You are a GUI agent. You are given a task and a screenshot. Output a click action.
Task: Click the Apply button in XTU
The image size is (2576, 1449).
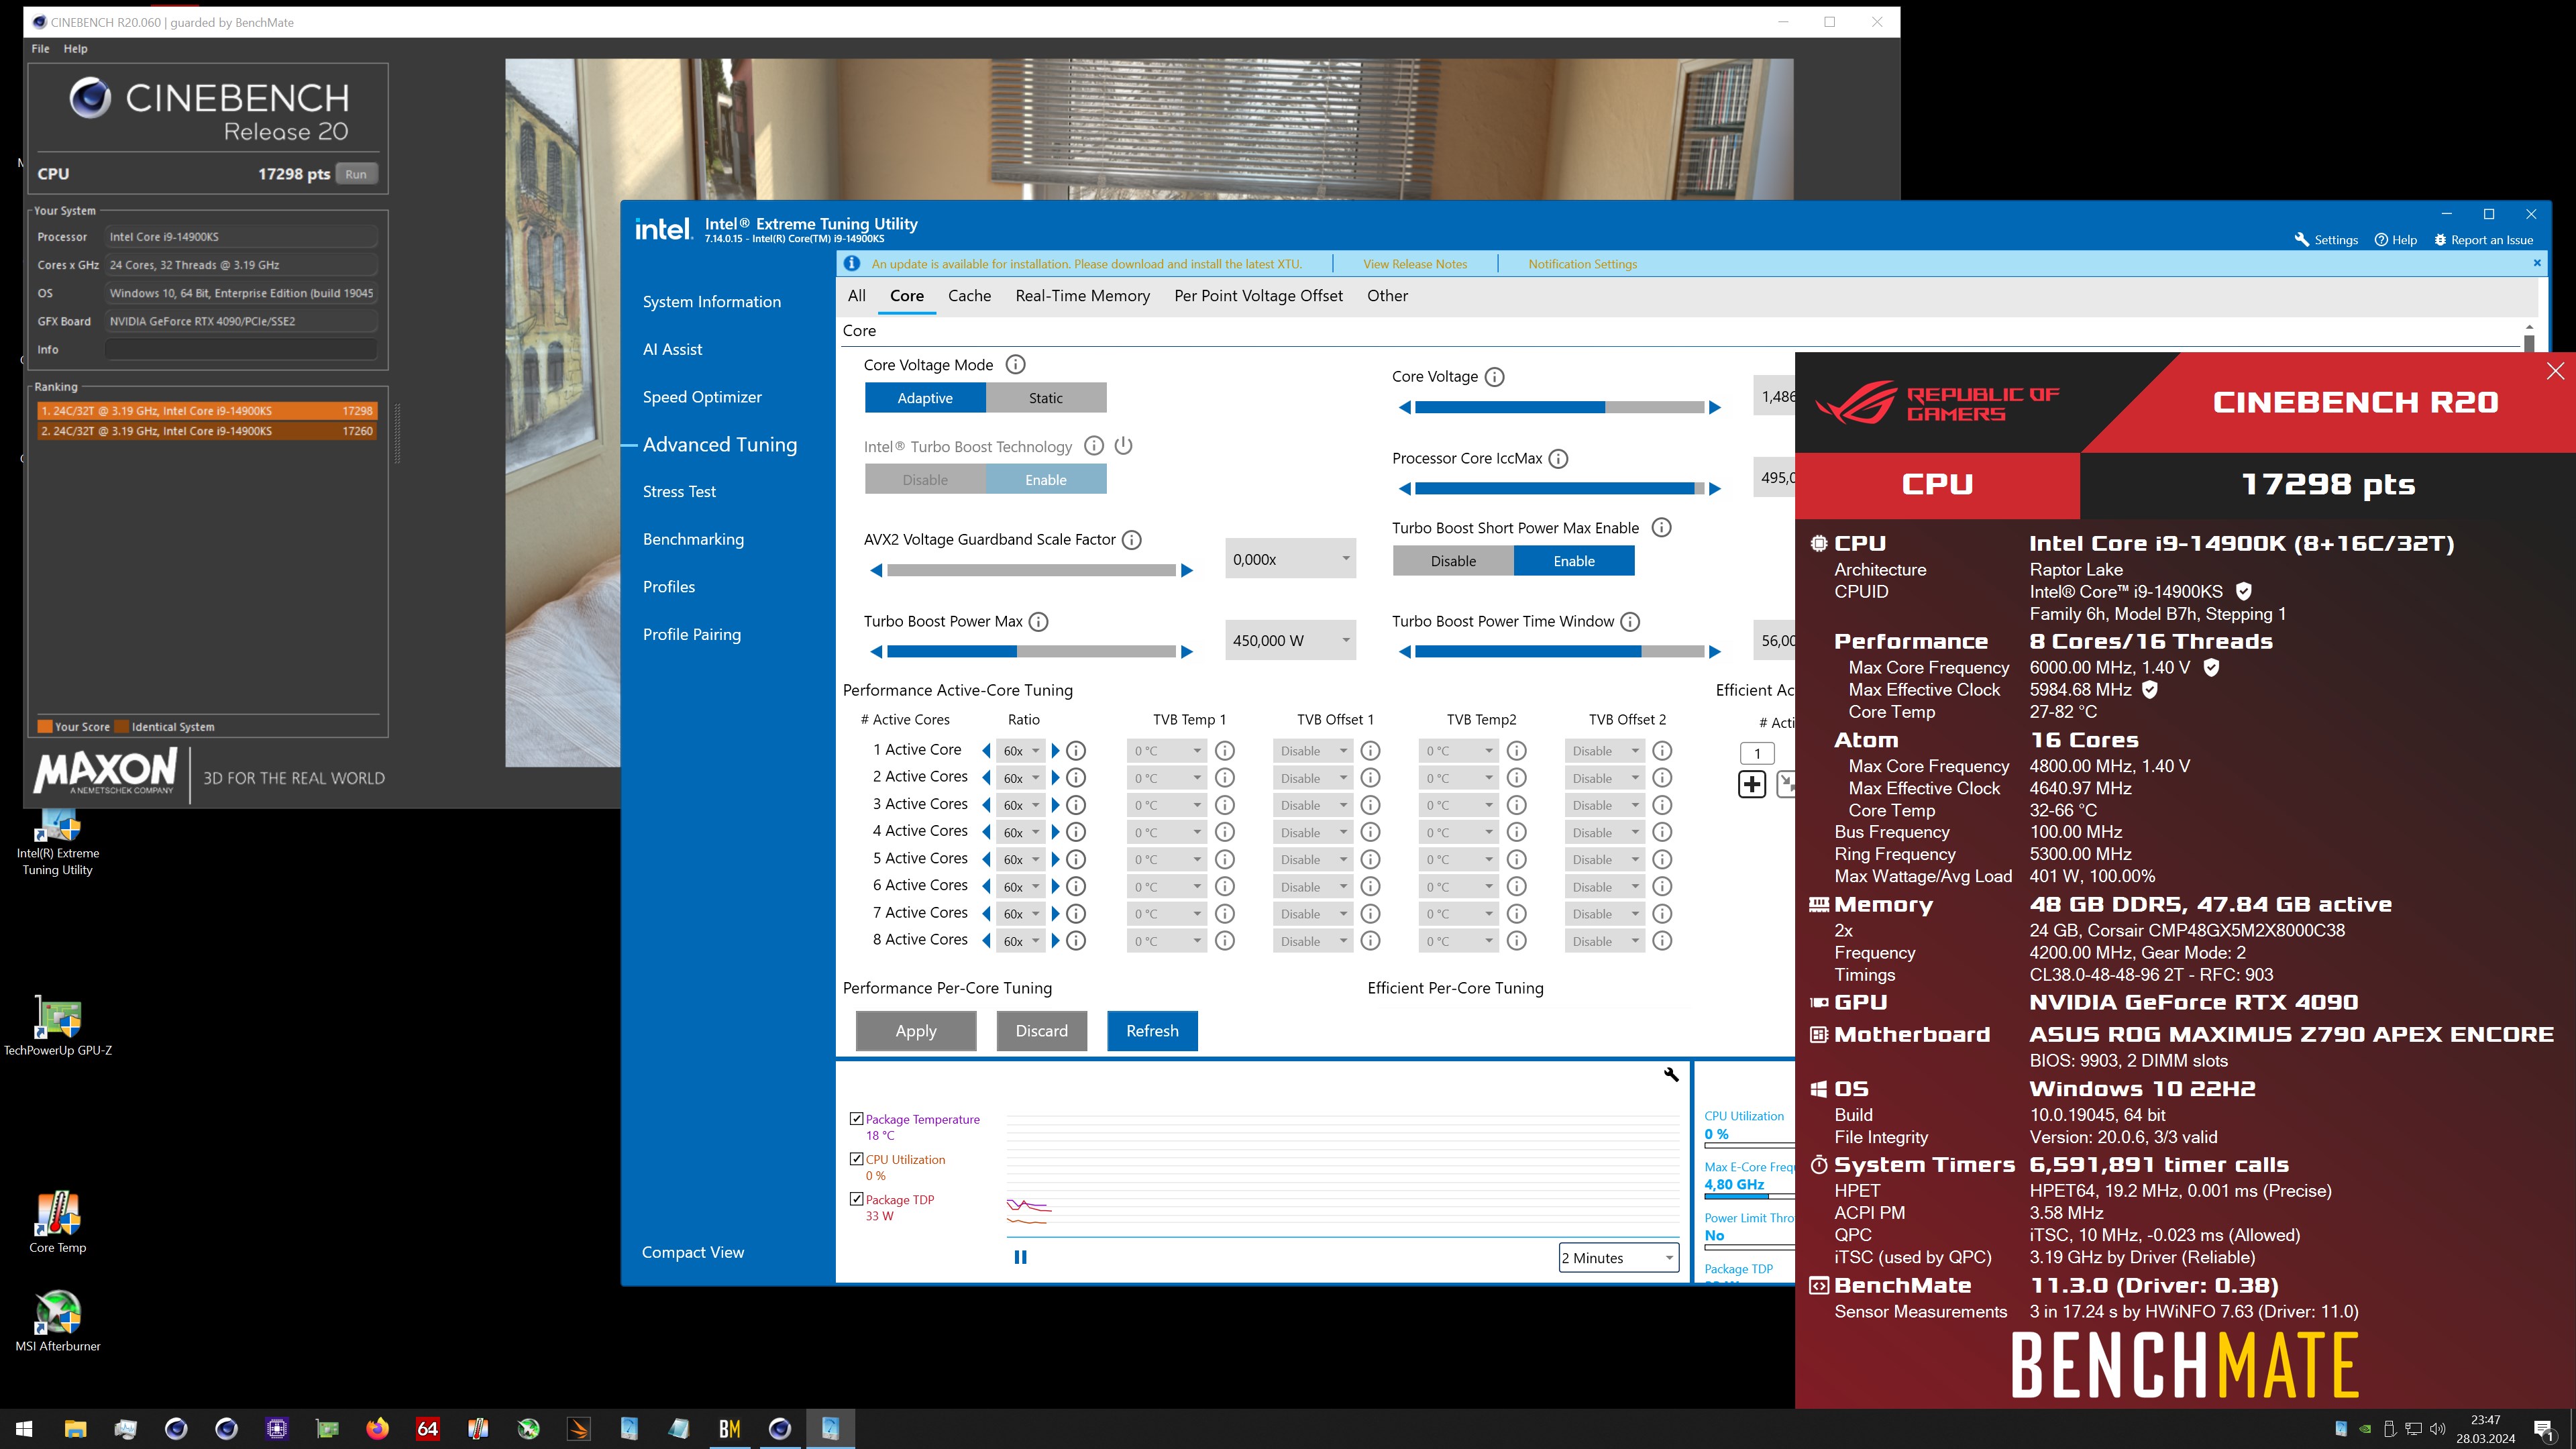click(x=916, y=1031)
